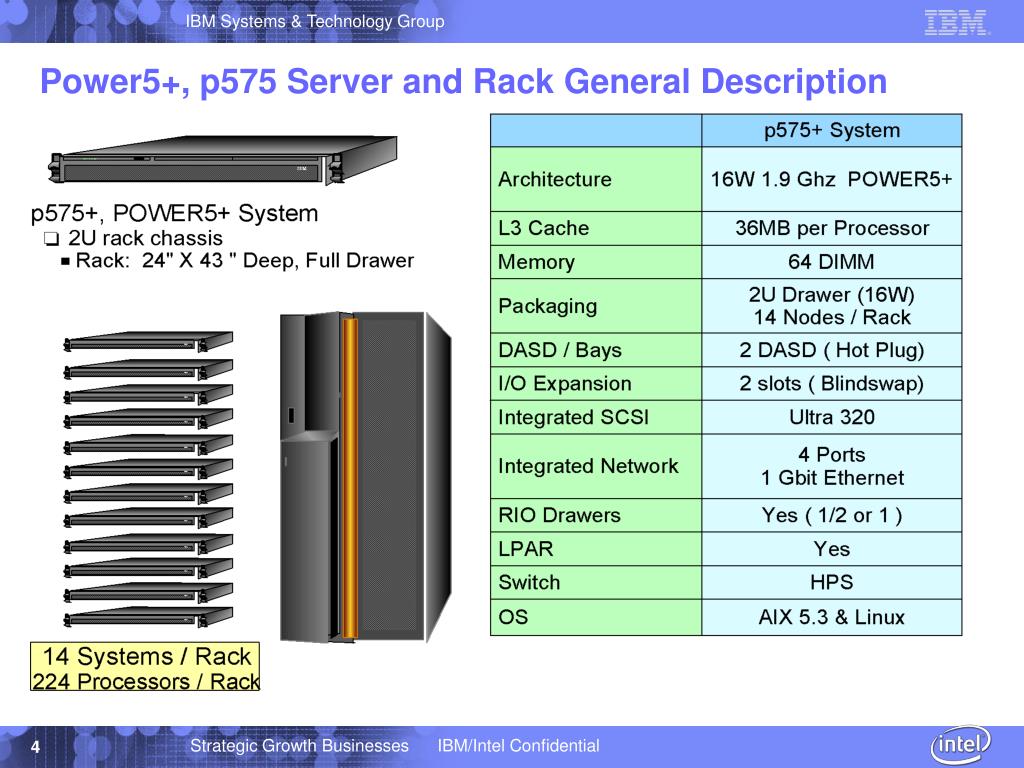Click the 'Integrated Network' row label
This screenshot has width=1024, height=768.
pyautogui.click(x=596, y=466)
